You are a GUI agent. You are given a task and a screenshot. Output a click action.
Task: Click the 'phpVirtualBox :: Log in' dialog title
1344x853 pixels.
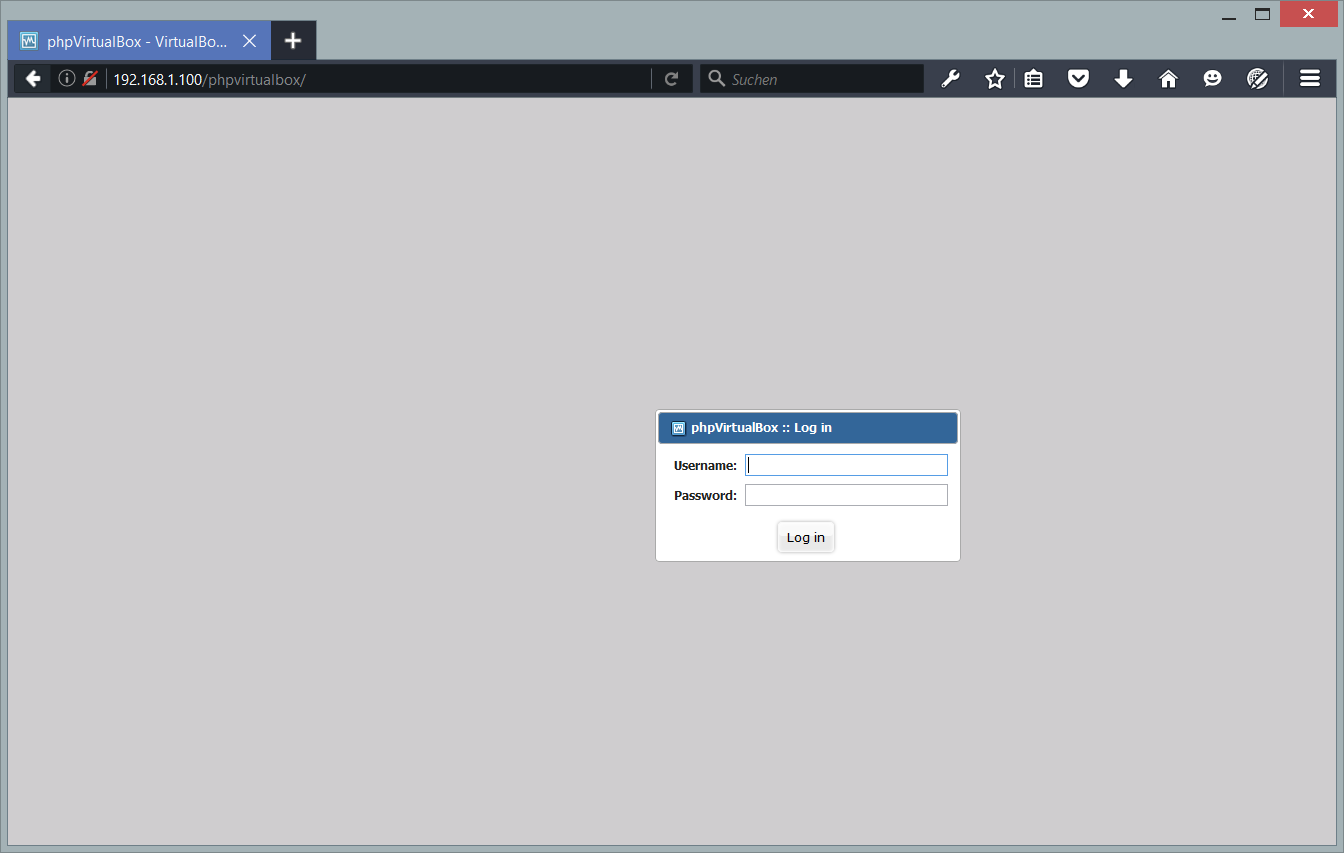(x=761, y=428)
